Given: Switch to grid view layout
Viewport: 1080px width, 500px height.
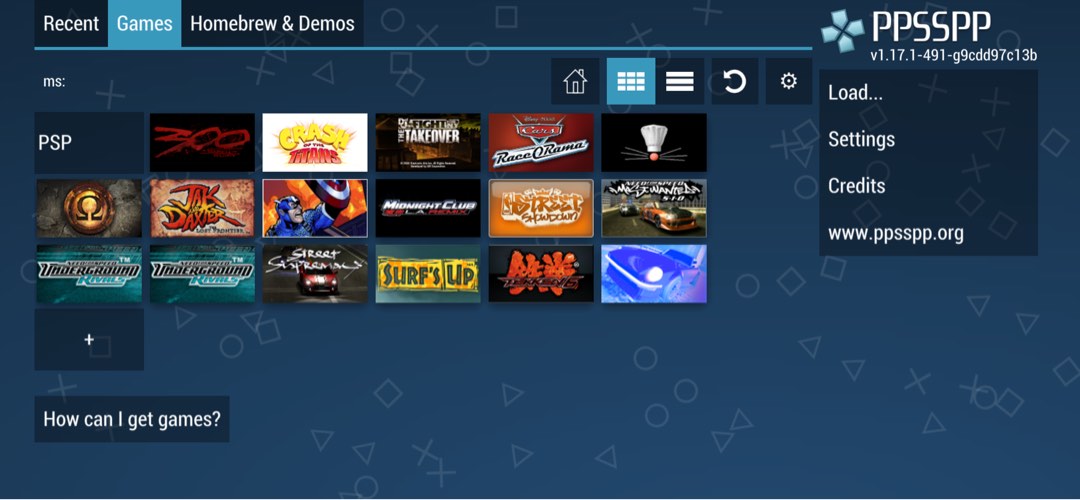Looking at the screenshot, I should [630, 81].
